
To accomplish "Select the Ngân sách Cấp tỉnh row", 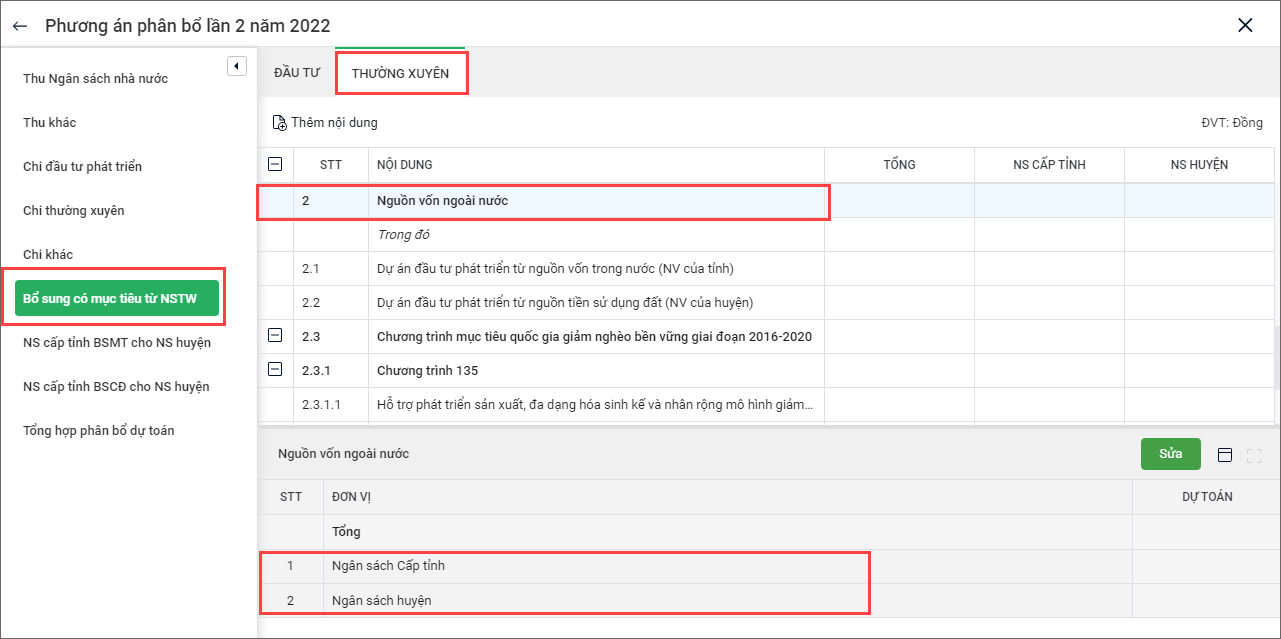I will (388, 566).
